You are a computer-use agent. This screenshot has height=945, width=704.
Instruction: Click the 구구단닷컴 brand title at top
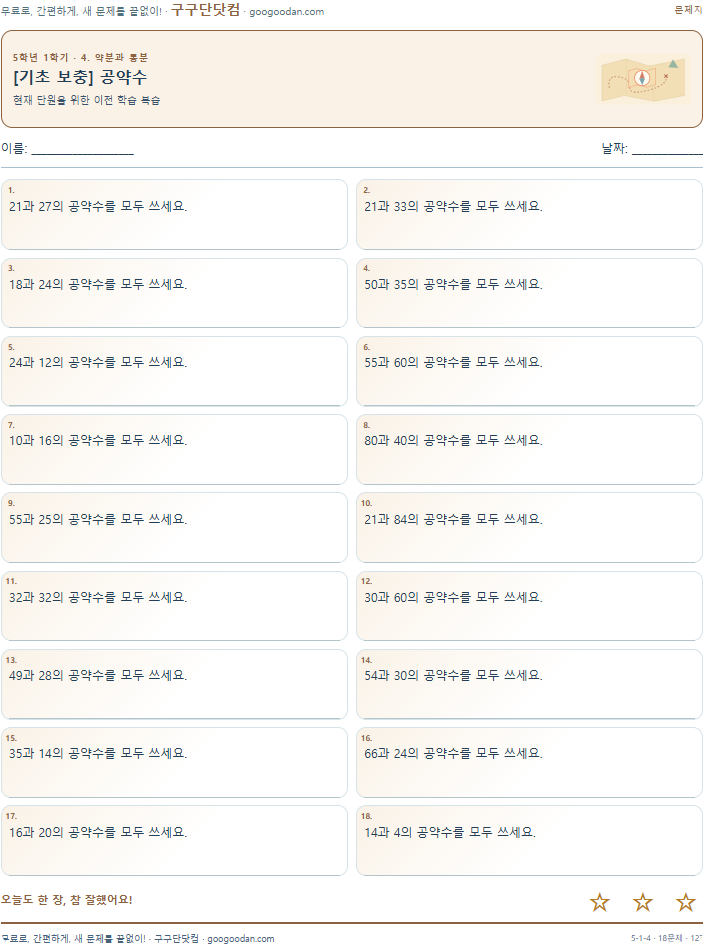click(206, 10)
